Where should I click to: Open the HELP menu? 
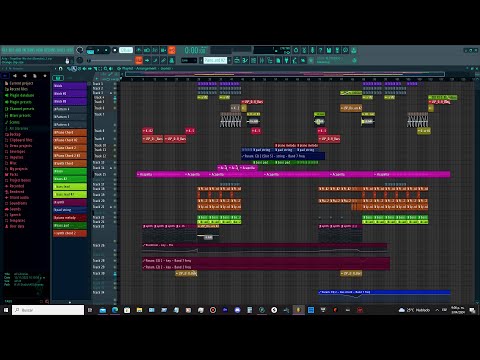pyautogui.click(x=69, y=50)
